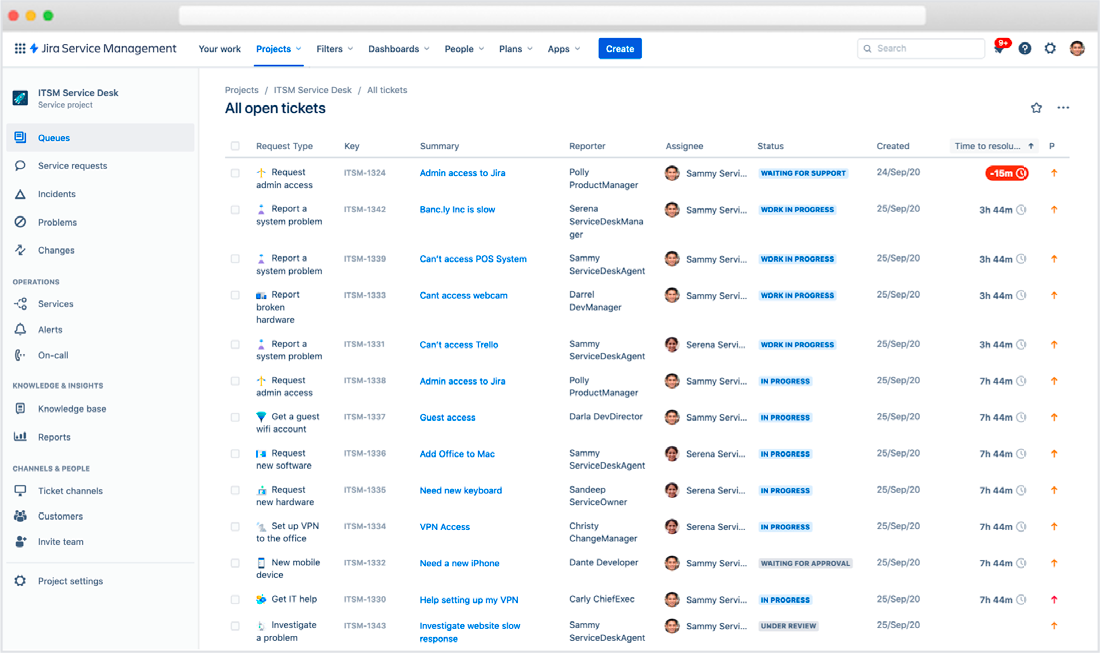
Task: Click priority arrow for ITSM-1330 row
Action: (1054, 600)
